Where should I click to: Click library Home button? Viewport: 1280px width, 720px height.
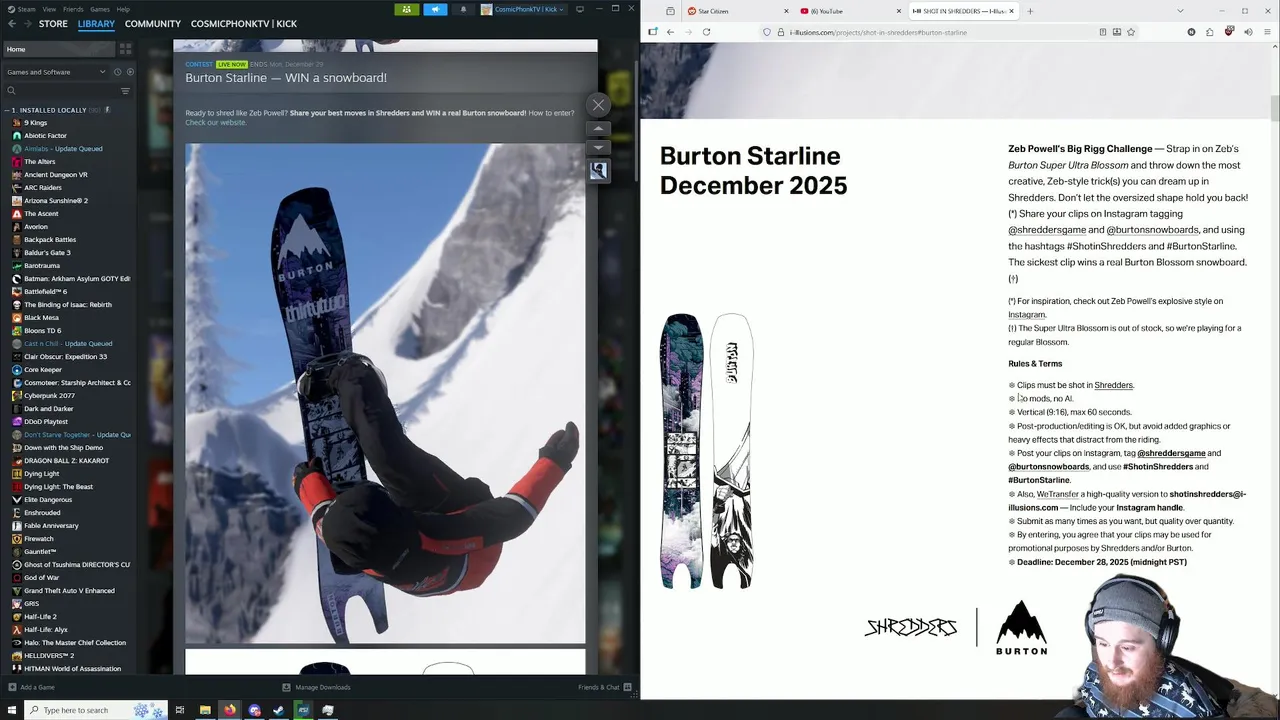tap(58, 49)
